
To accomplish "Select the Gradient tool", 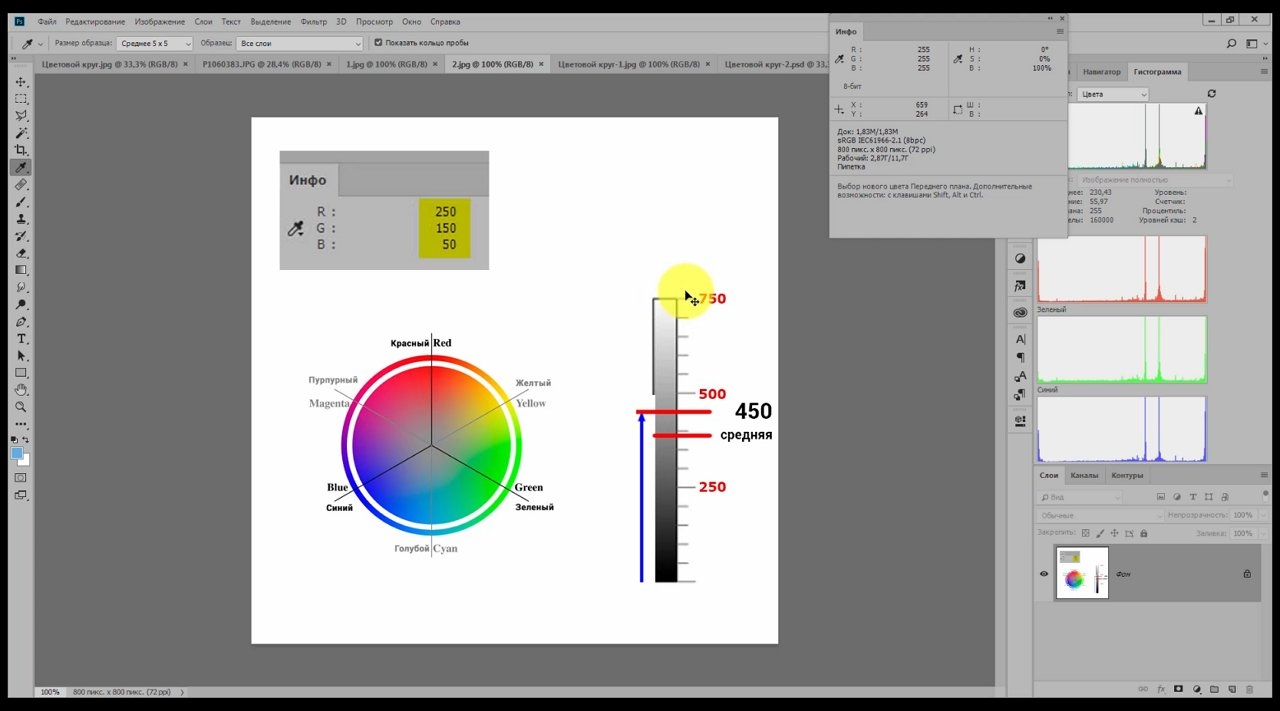I will click(x=21, y=270).
